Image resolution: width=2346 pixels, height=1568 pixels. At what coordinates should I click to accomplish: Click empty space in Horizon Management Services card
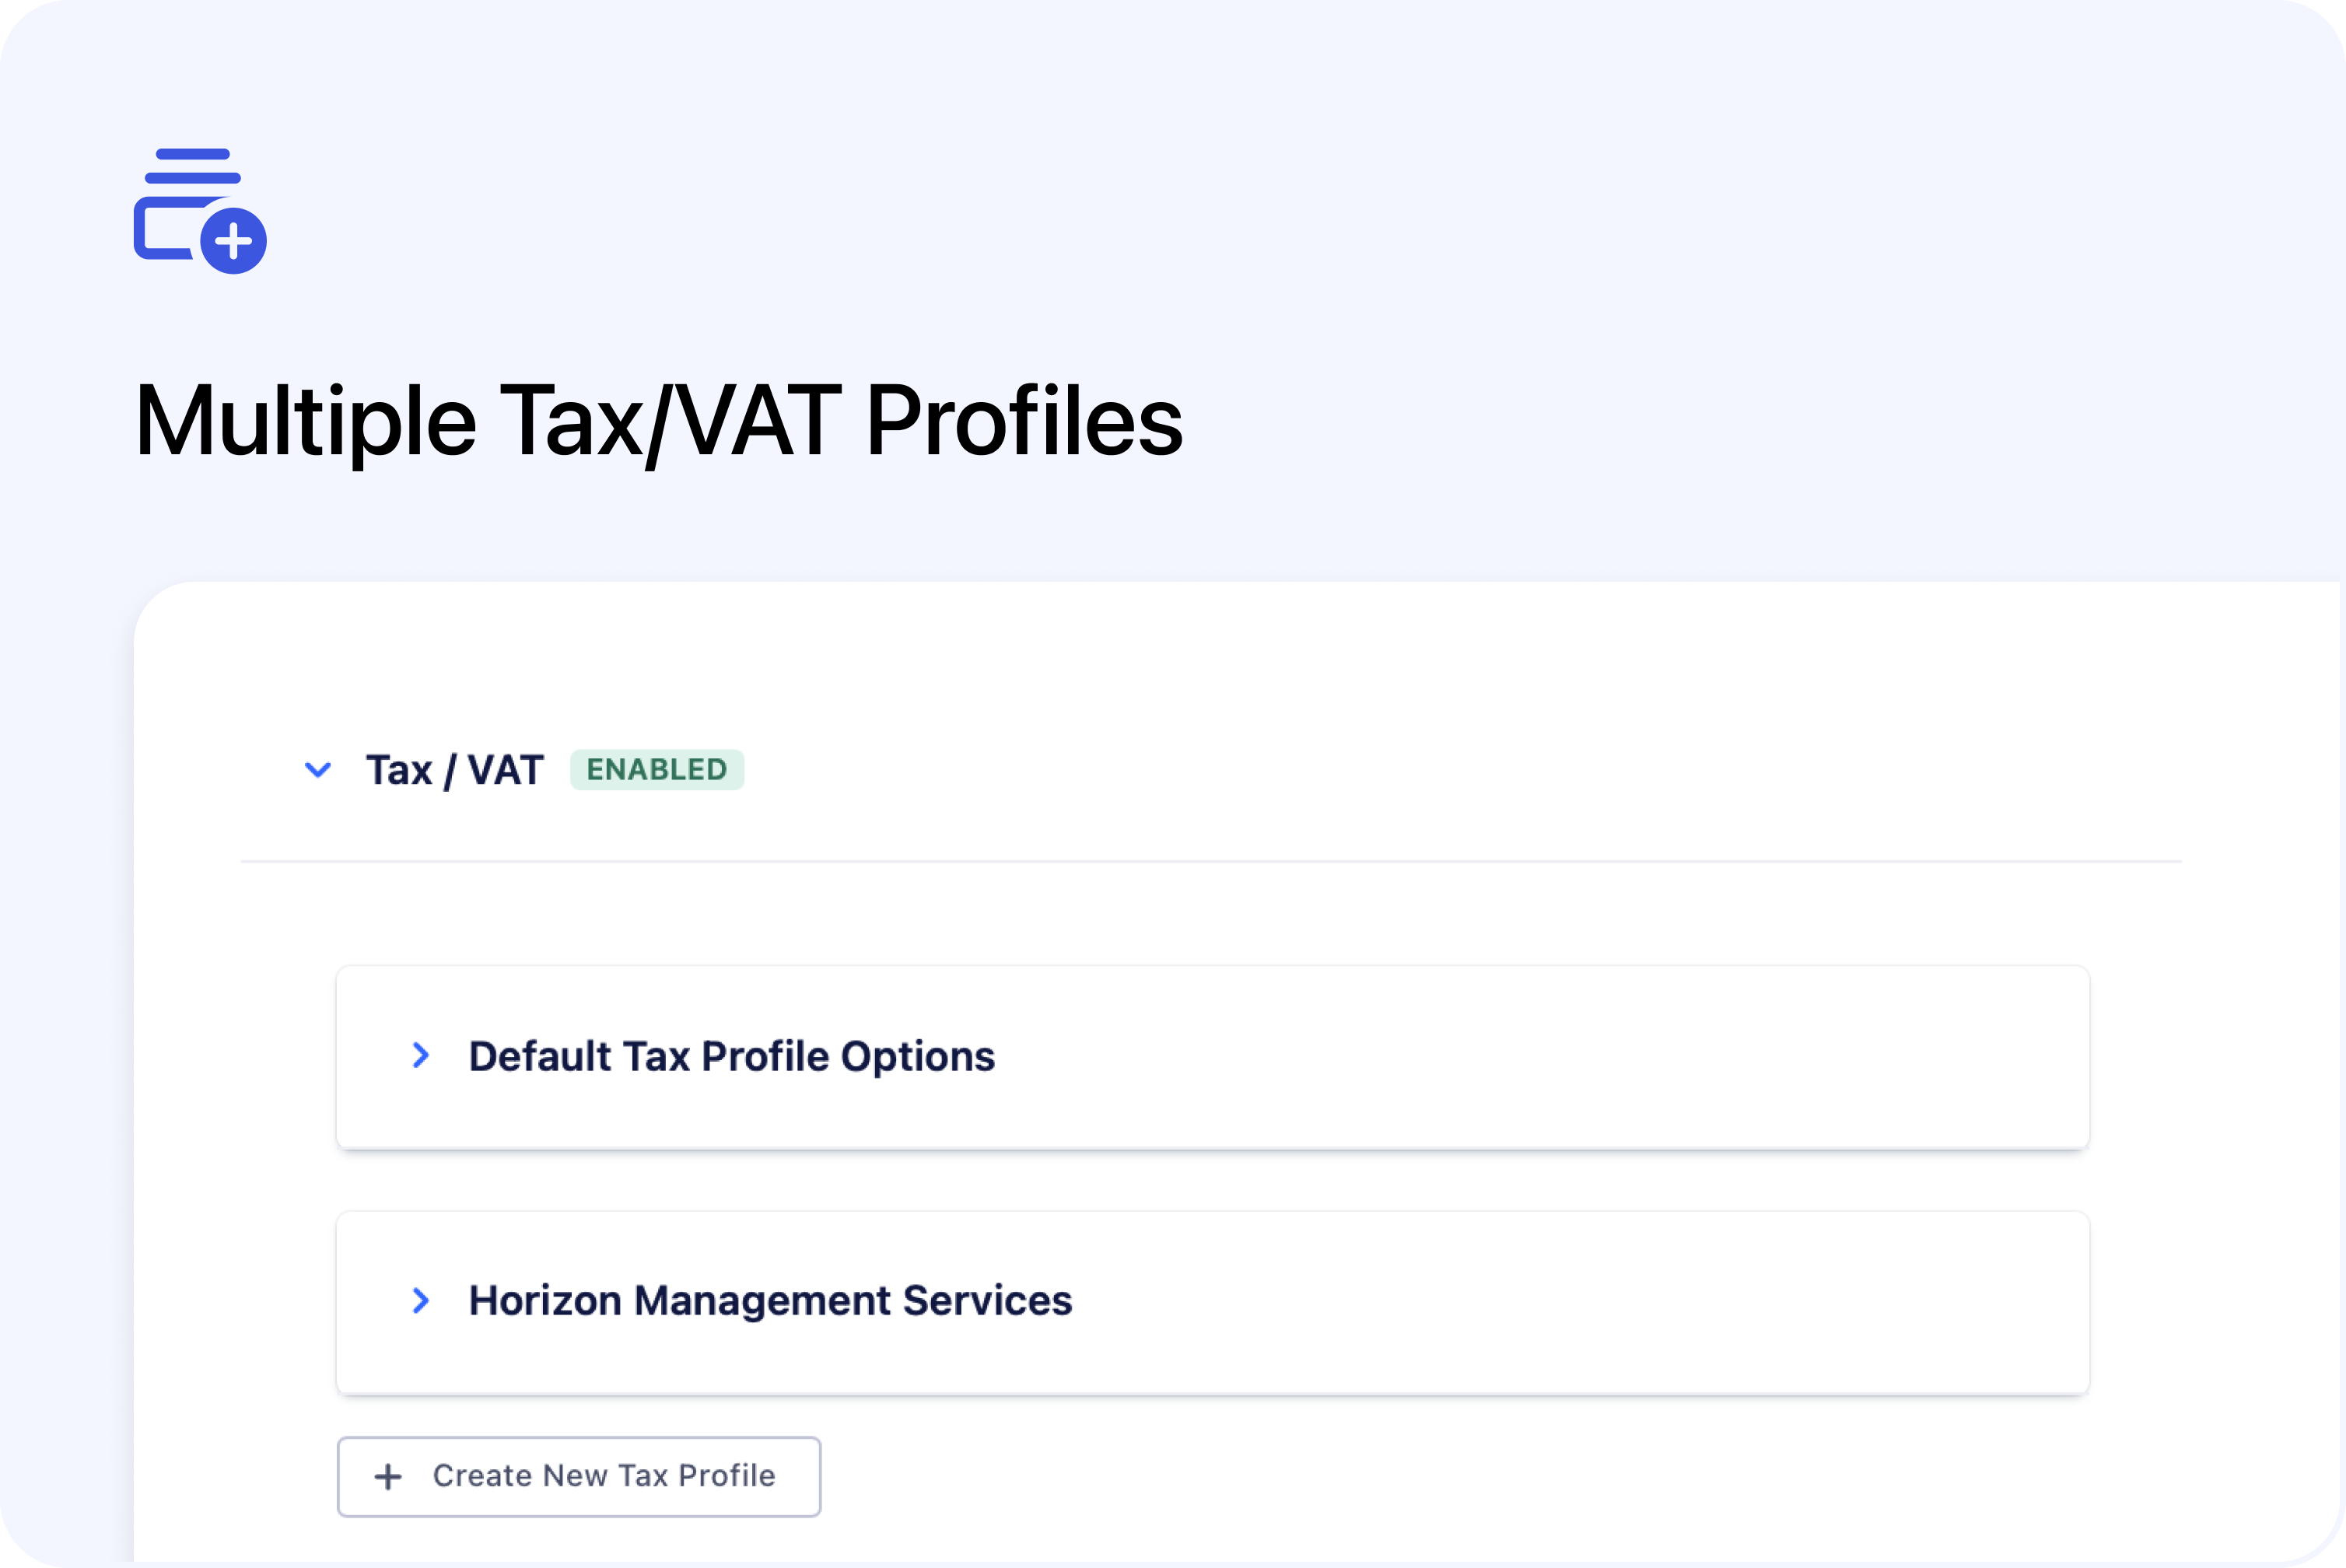coord(1550,1300)
